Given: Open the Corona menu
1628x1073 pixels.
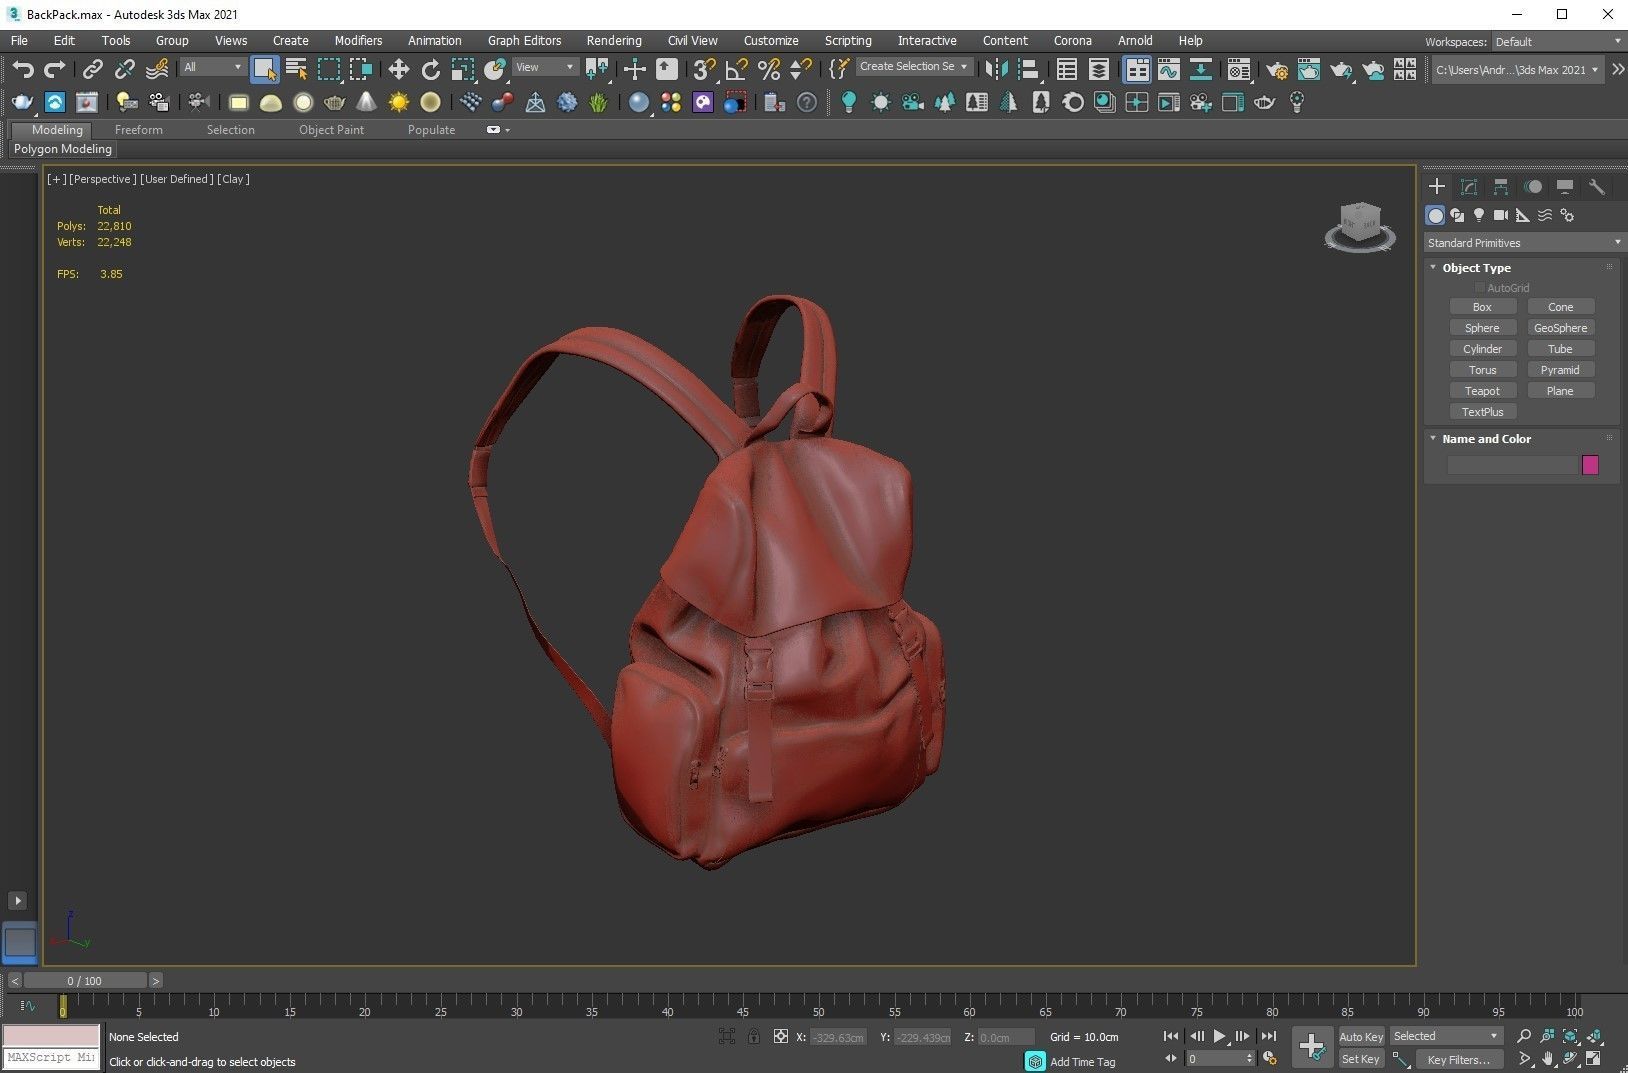Looking at the screenshot, I should pos(1072,41).
